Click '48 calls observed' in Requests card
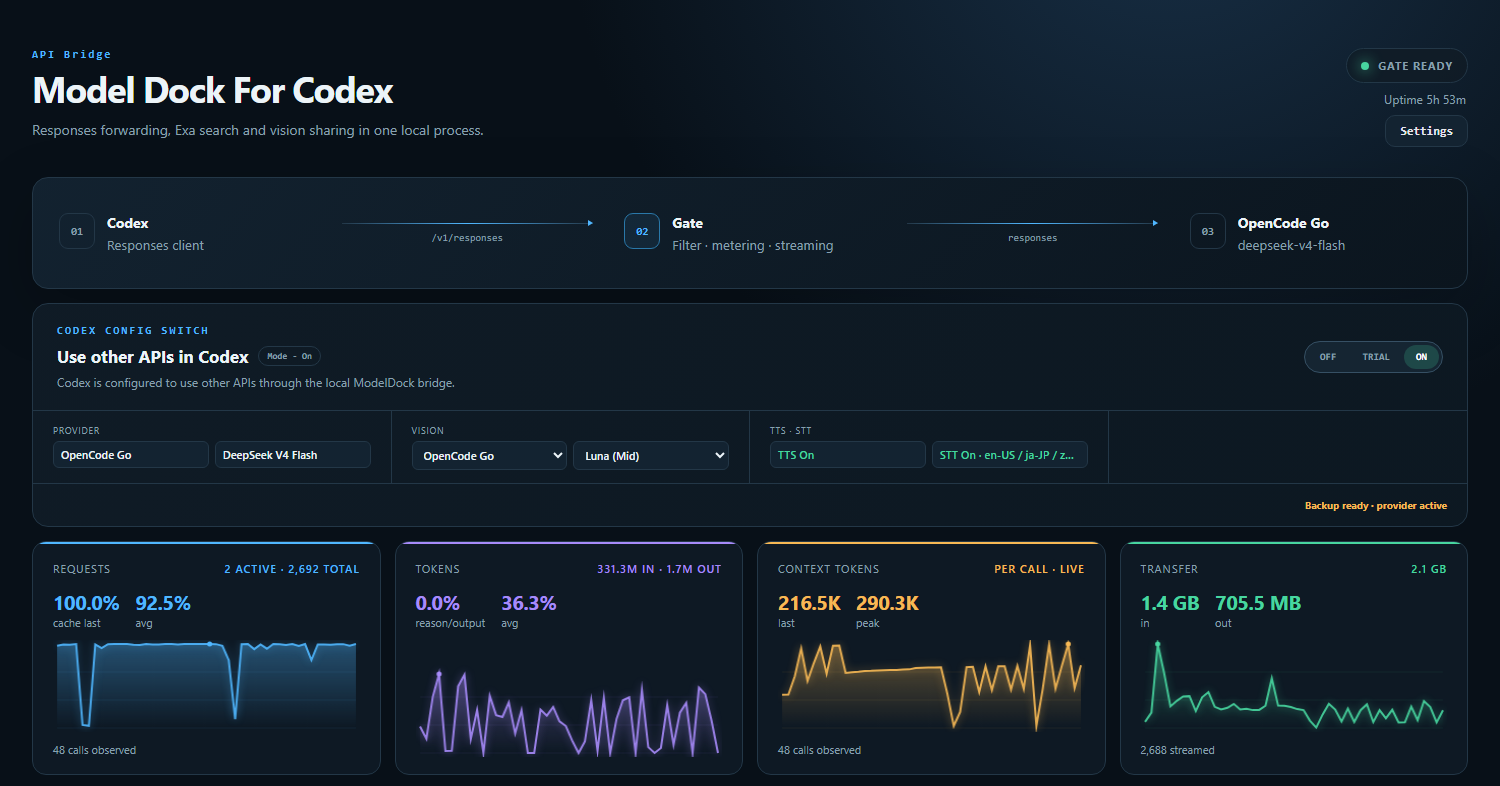This screenshot has width=1500, height=786. [x=94, y=750]
